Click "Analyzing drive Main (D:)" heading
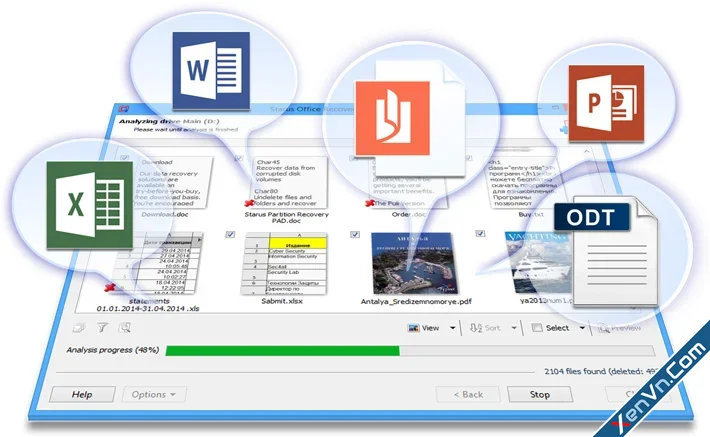710x437 pixels. tap(169, 121)
